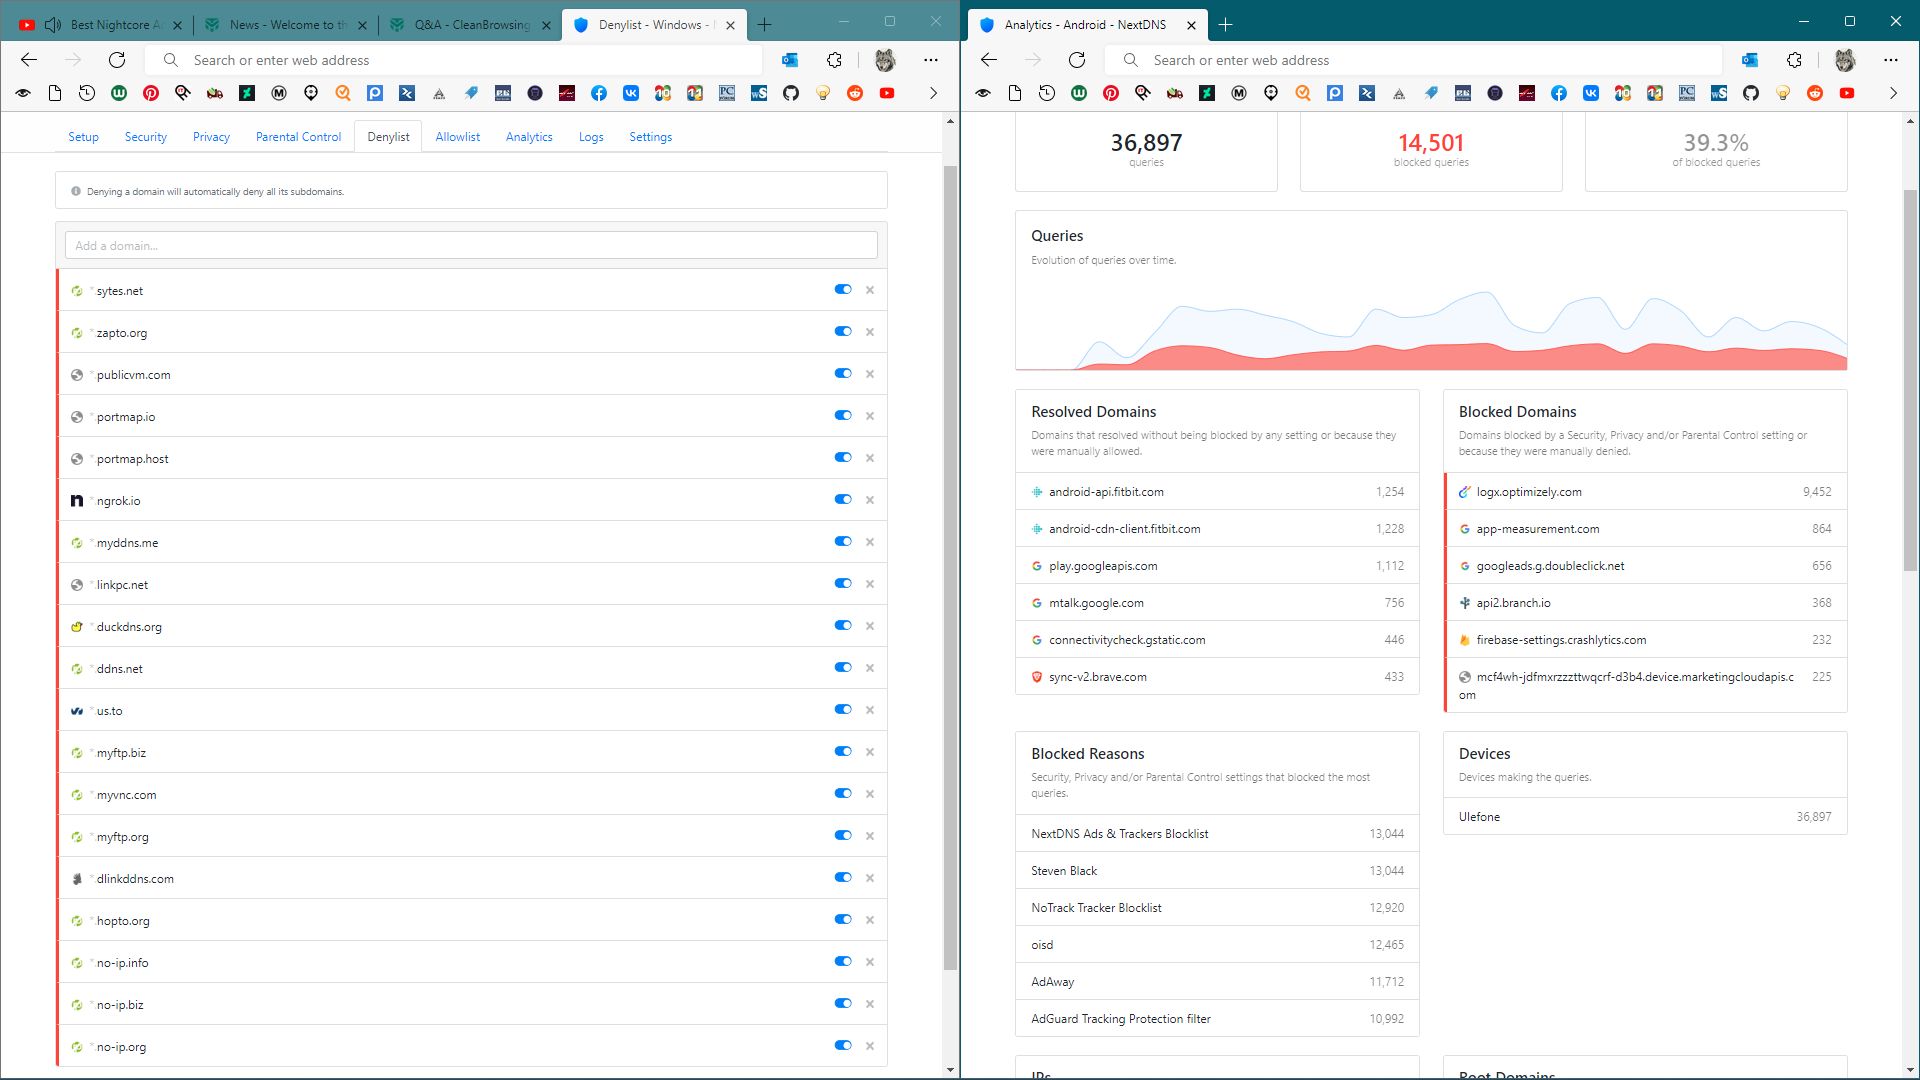Click the wolf profile avatar in Denylist window
This screenshot has width=1920, height=1080.
885,60
